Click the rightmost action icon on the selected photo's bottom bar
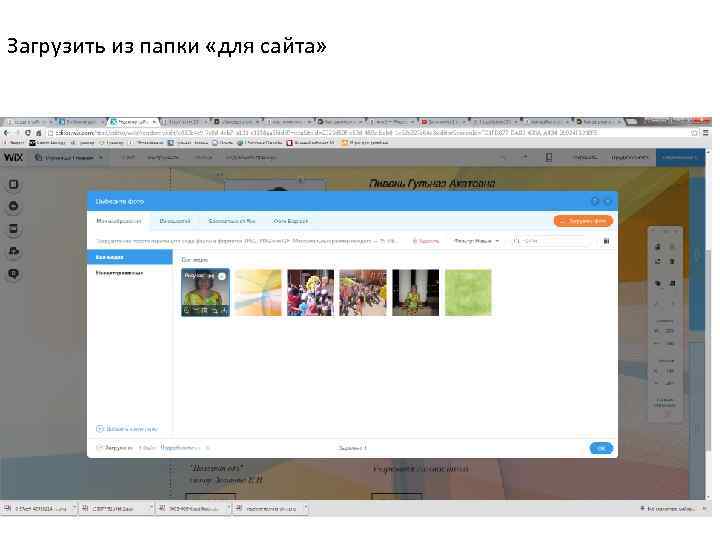The height and width of the screenshot is (540, 720). point(224,310)
